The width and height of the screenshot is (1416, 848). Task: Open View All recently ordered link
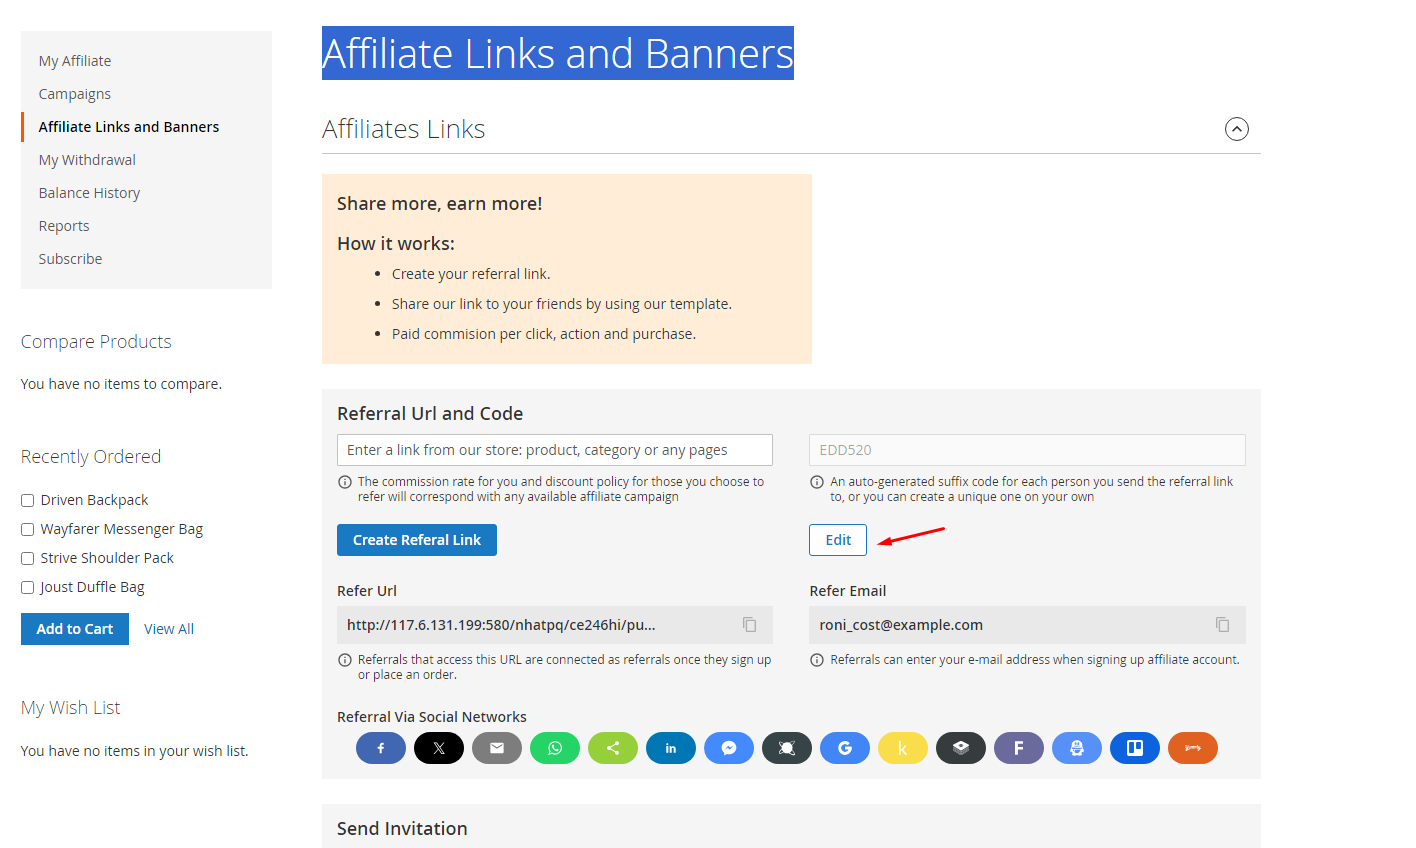(x=169, y=629)
